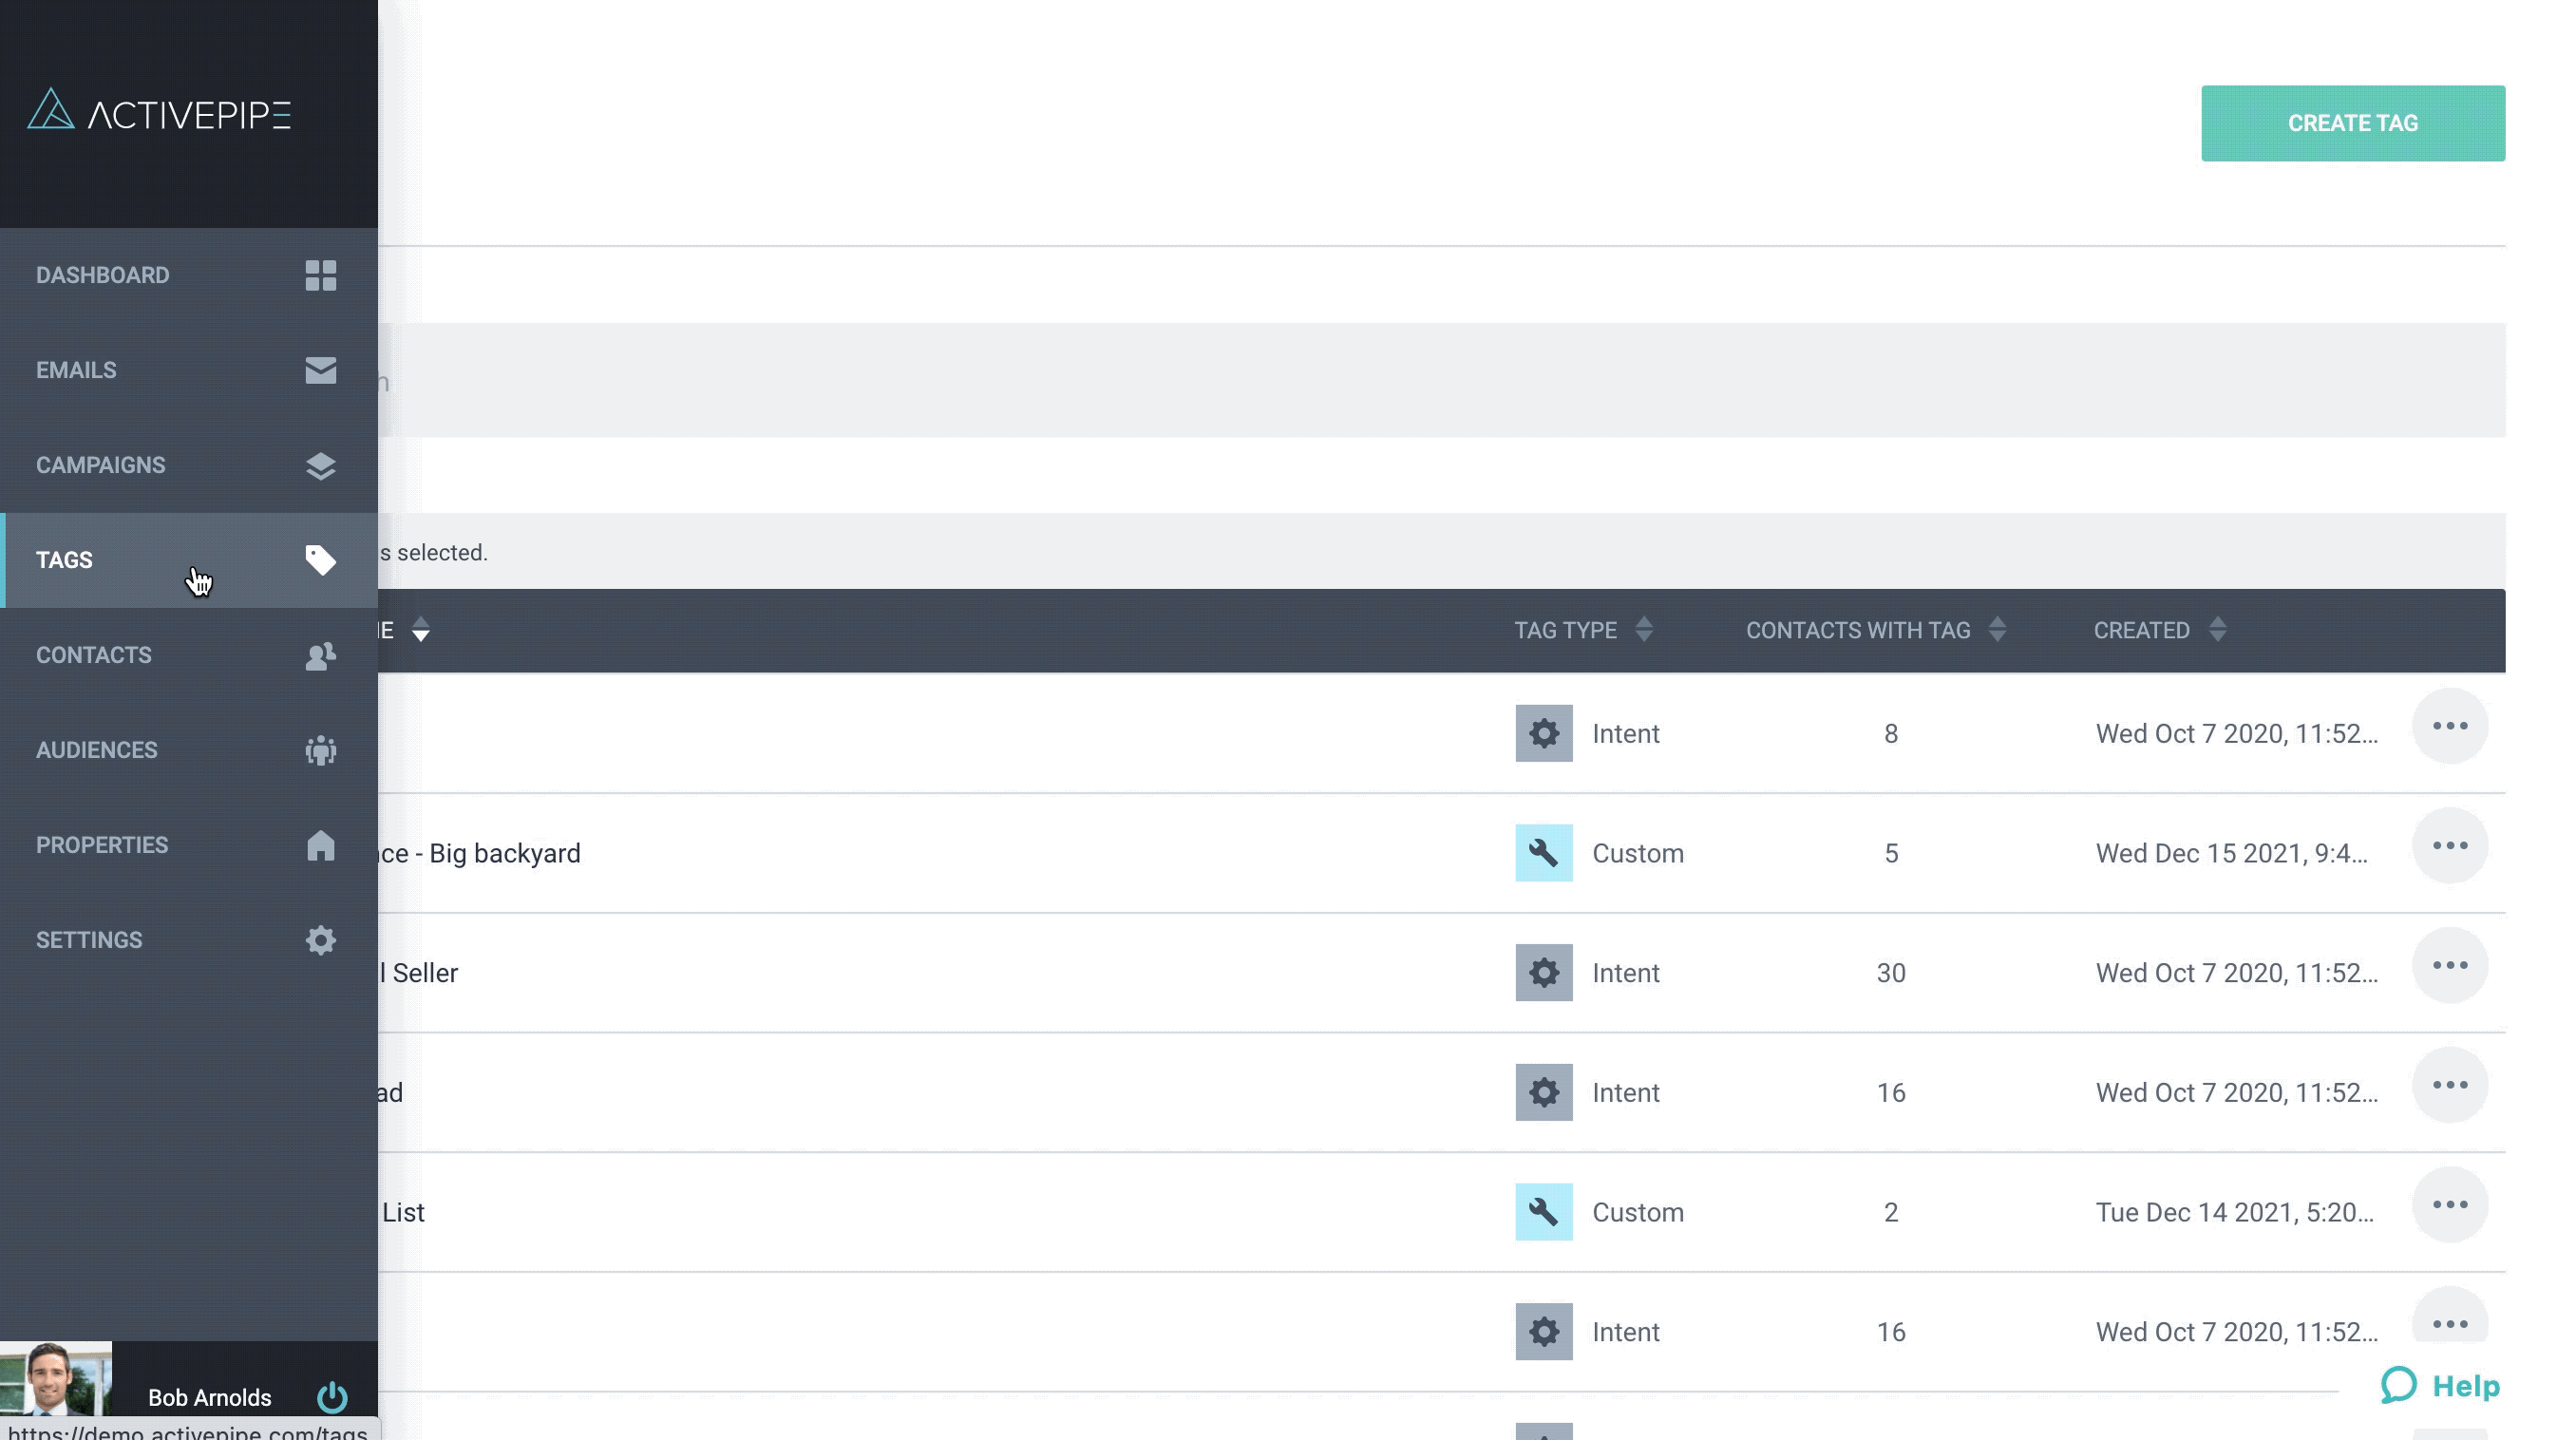Screen dimensions: 2576x1440
Task: Click the Properties house icon
Action: [x=321, y=845]
